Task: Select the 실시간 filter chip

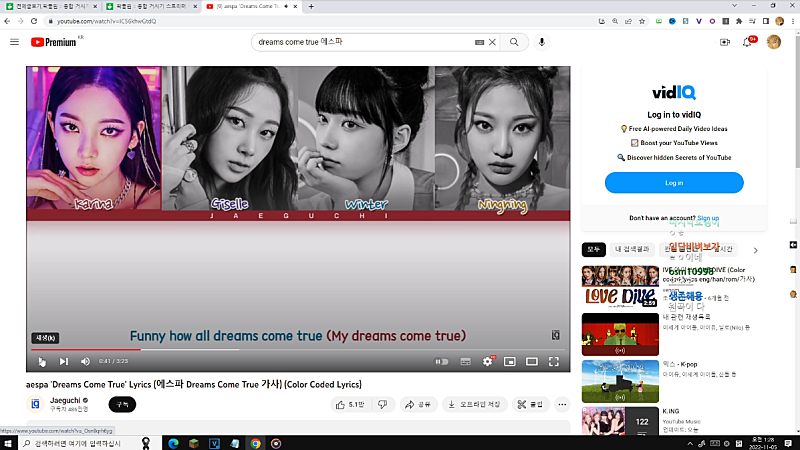Action: click(x=723, y=249)
